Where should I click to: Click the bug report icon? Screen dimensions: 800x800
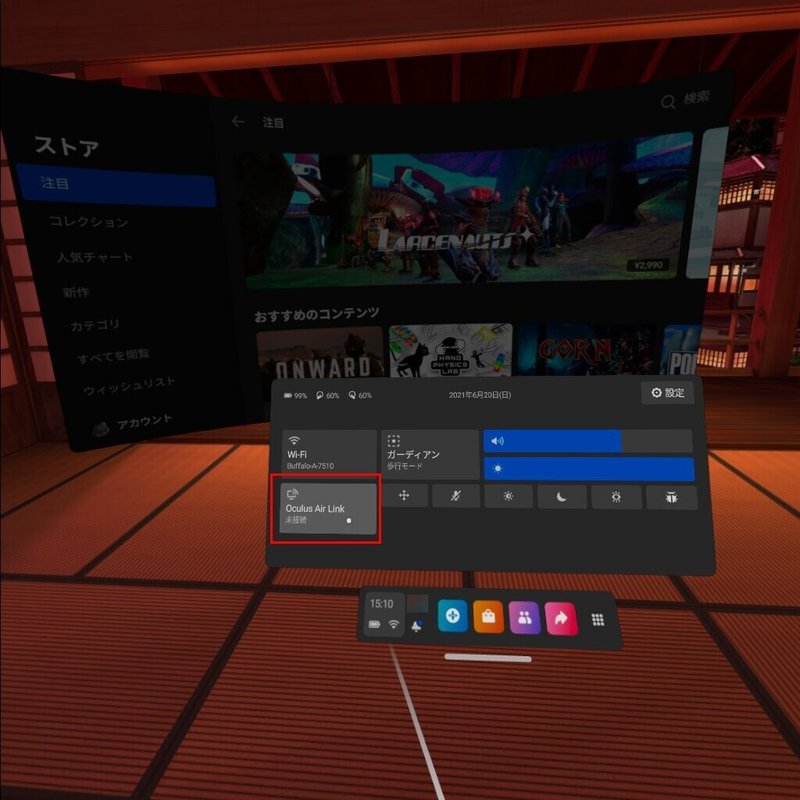pyautogui.click(x=671, y=497)
